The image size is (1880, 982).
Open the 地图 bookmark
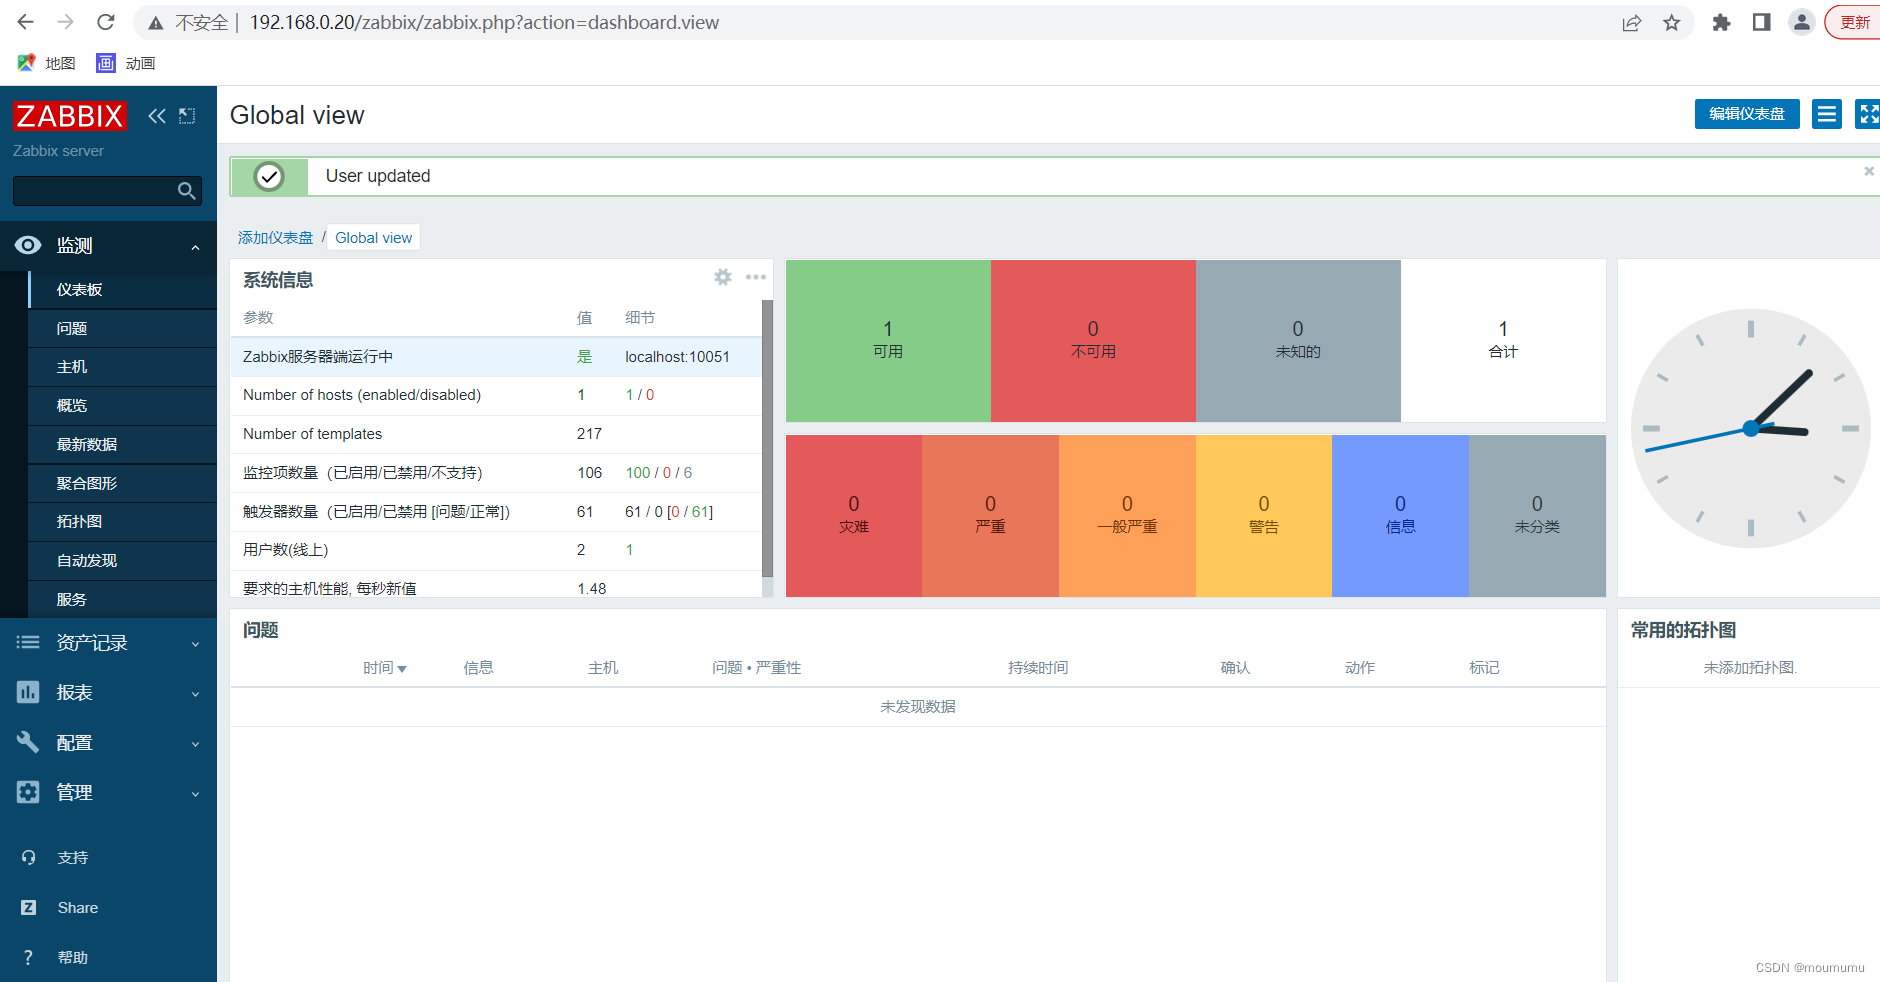point(46,63)
